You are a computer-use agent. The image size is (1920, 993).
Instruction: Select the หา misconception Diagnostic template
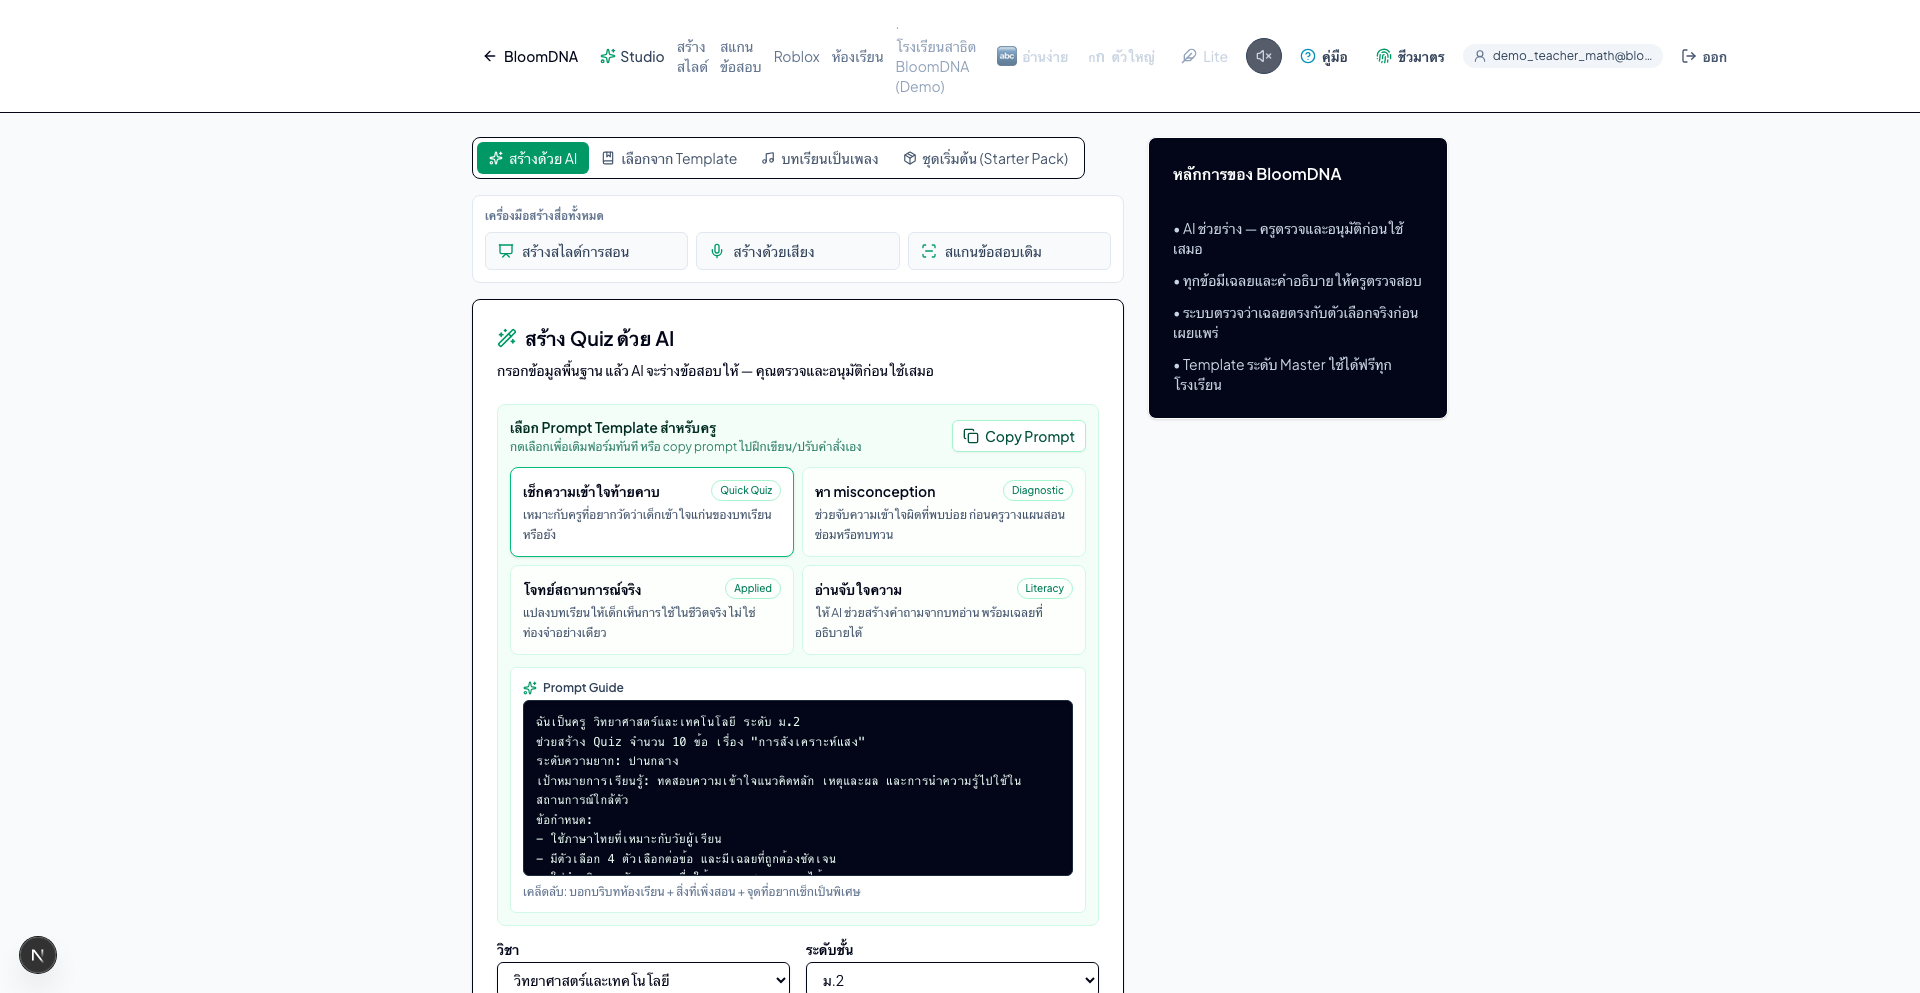coord(944,512)
